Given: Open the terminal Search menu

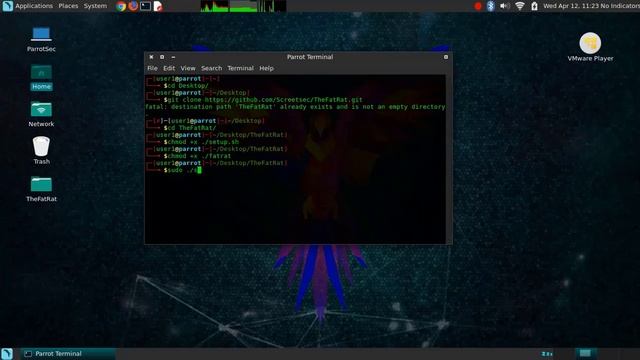Looking at the screenshot, I should (x=211, y=68).
